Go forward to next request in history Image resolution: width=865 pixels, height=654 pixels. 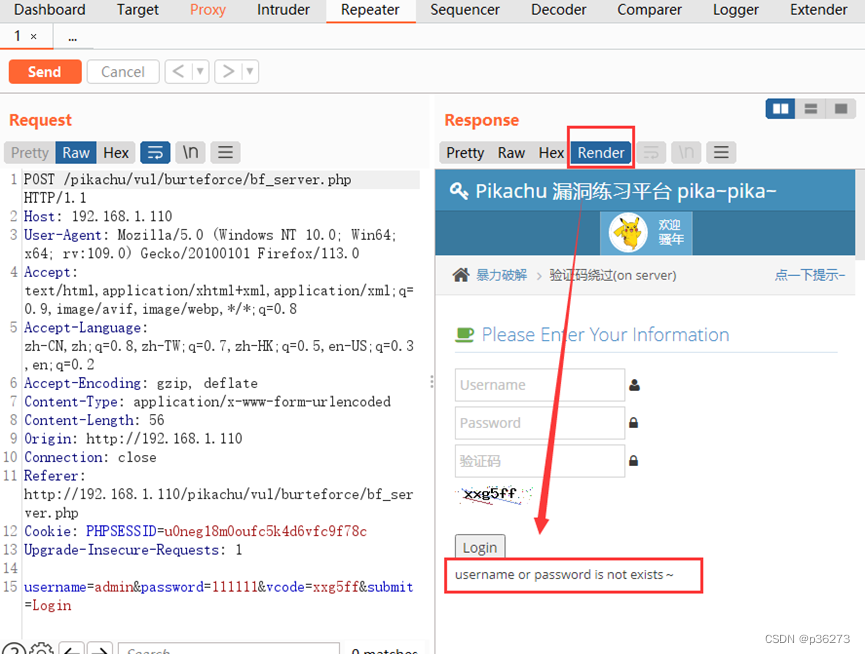click(228, 72)
